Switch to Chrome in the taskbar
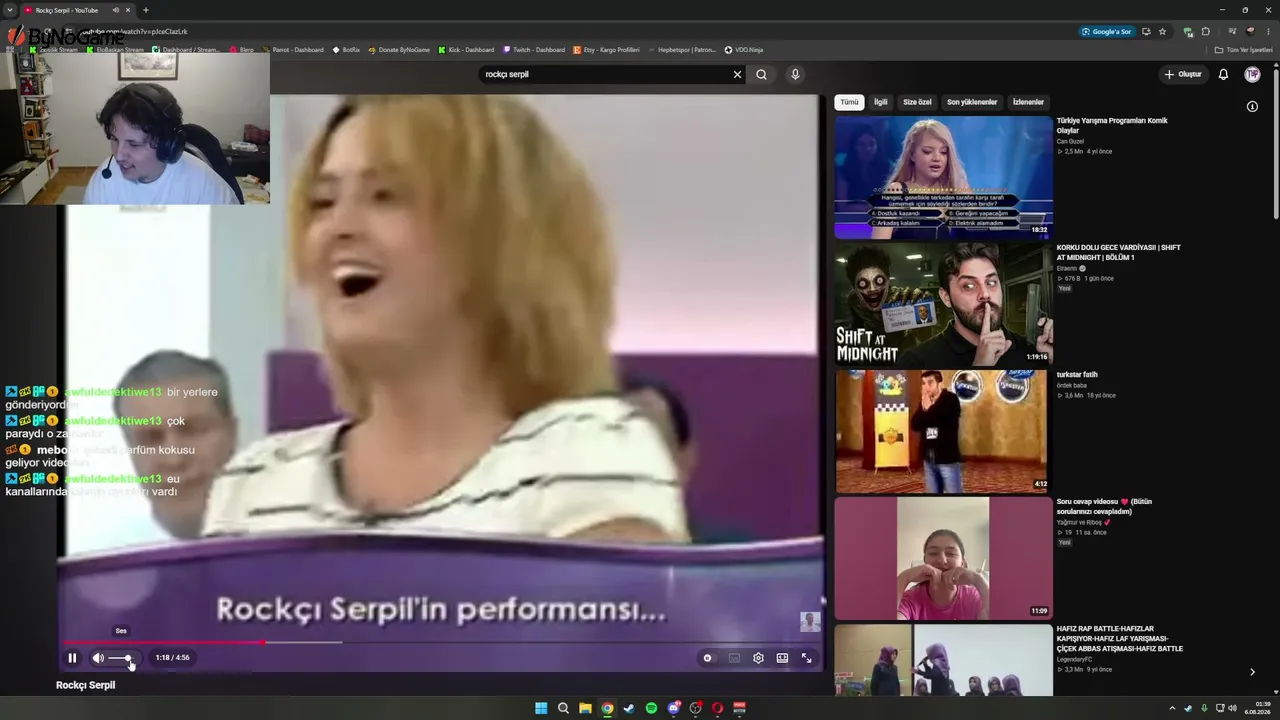The image size is (1280, 720). (607, 708)
